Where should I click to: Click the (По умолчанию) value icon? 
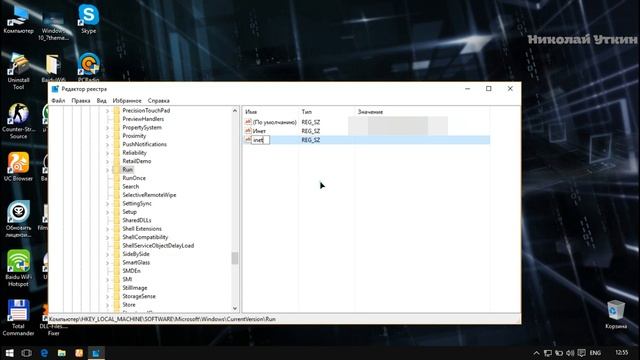(x=248, y=122)
